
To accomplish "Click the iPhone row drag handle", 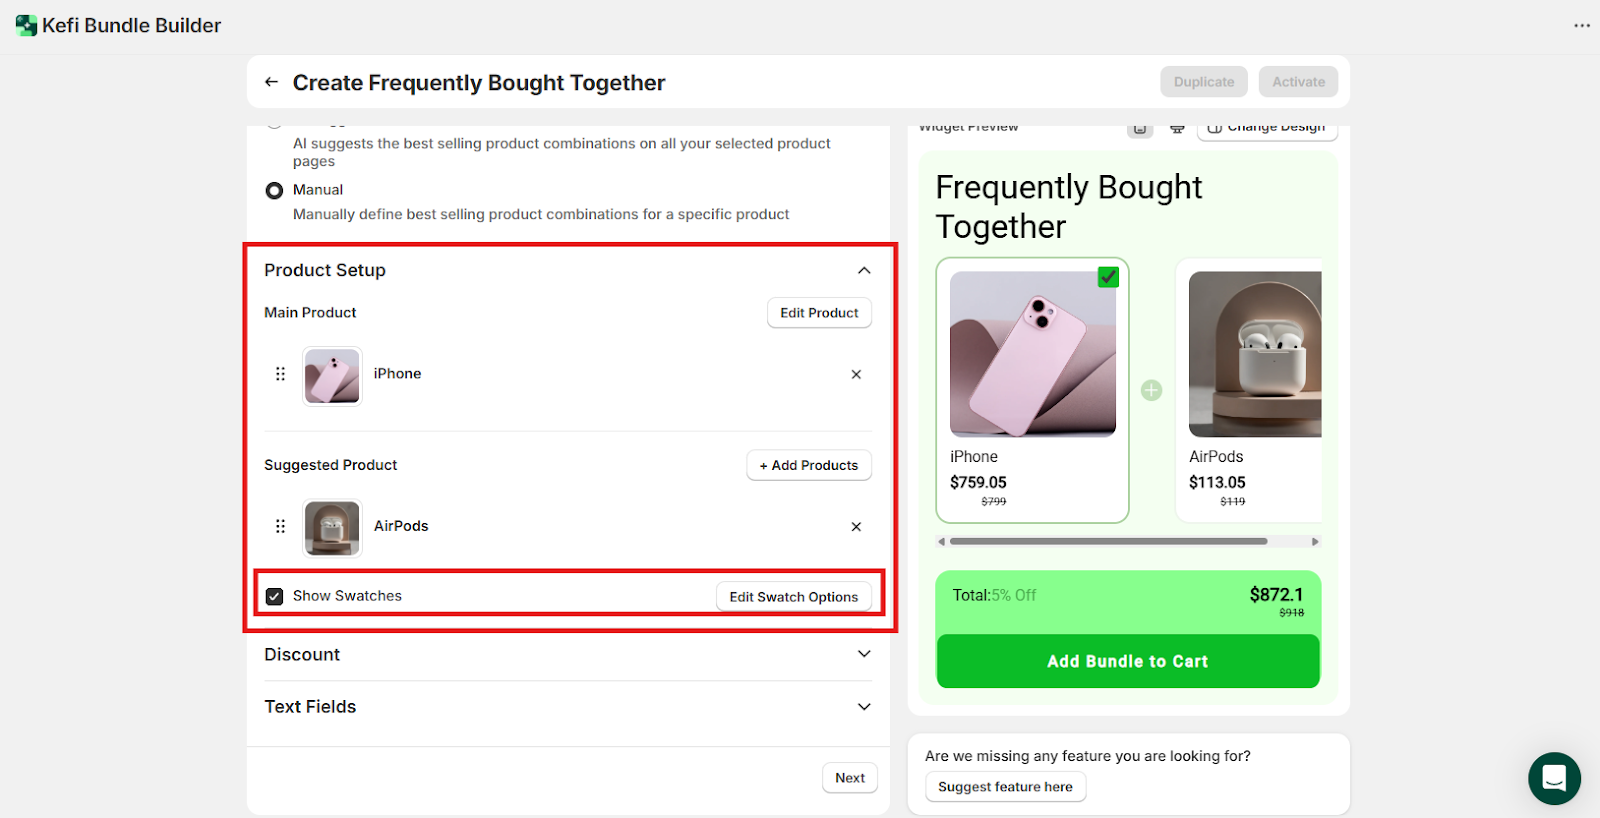I will click(x=280, y=374).
